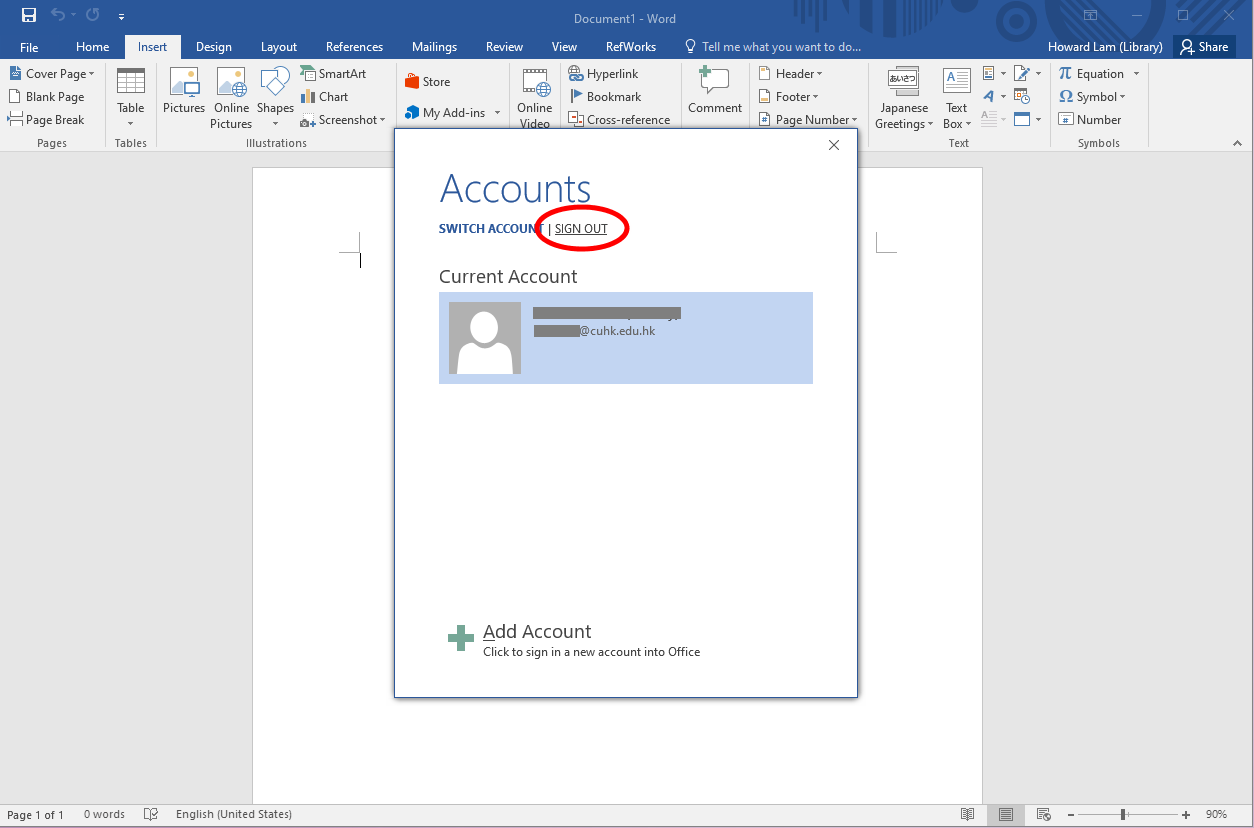Click English (United States) language indicator
Image resolution: width=1254 pixels, height=828 pixels.
(x=234, y=815)
